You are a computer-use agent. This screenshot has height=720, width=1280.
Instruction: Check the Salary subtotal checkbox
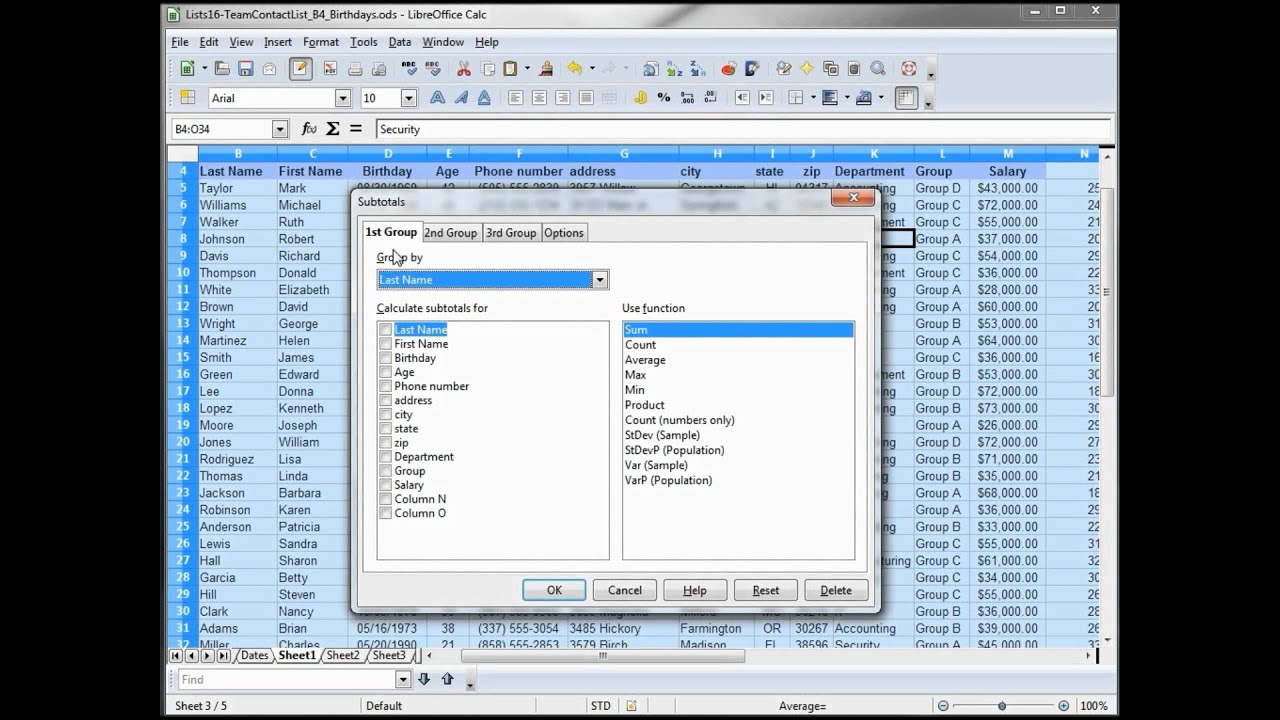click(386, 485)
